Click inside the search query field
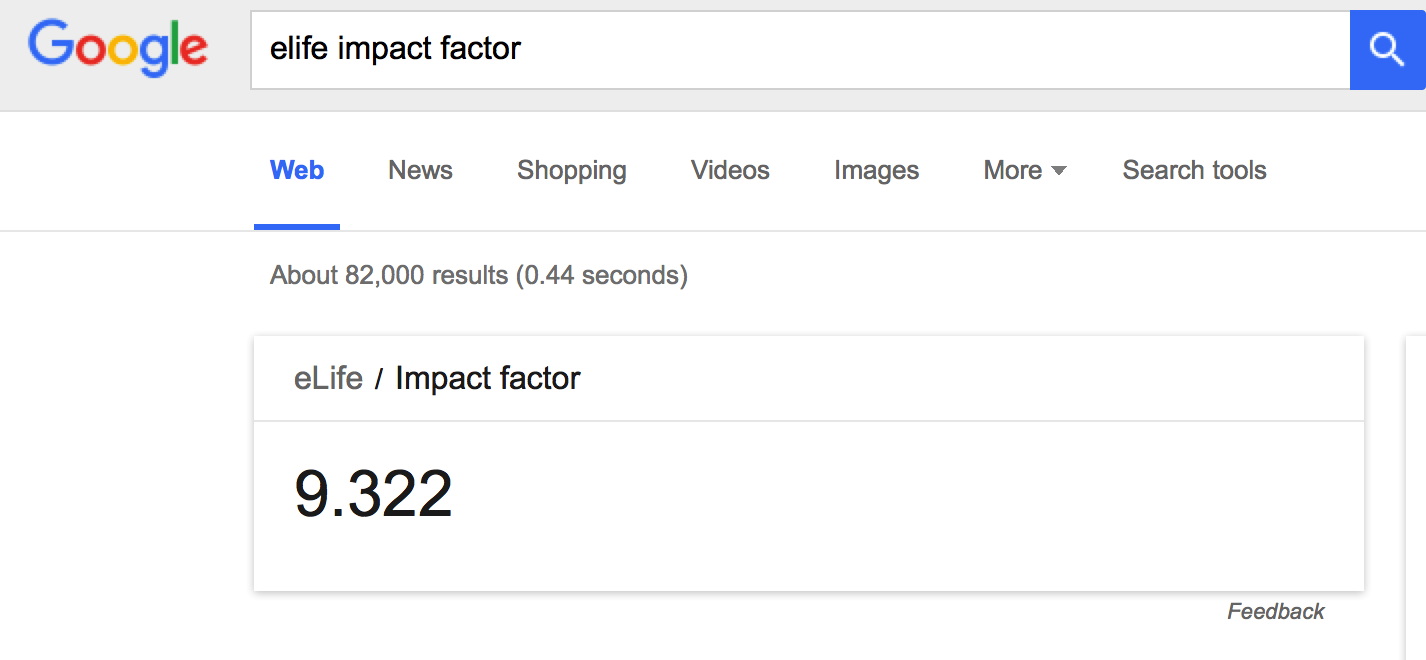The image size is (1426, 660). 700,50
